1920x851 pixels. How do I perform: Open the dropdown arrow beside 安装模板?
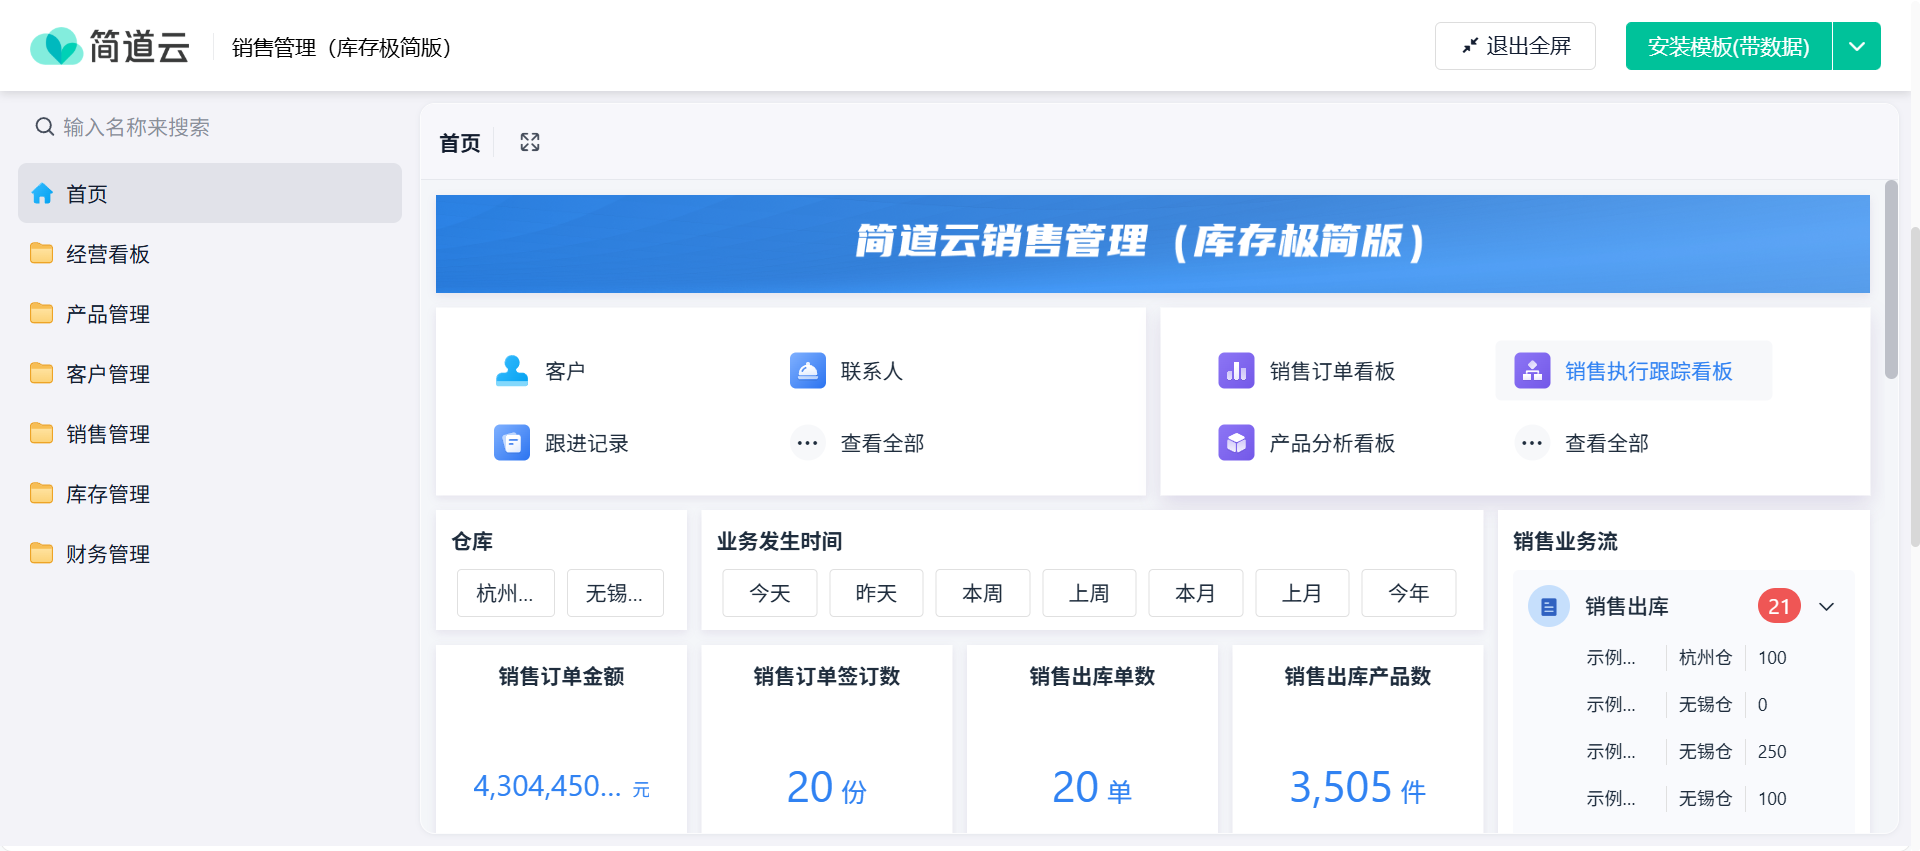(x=1857, y=46)
